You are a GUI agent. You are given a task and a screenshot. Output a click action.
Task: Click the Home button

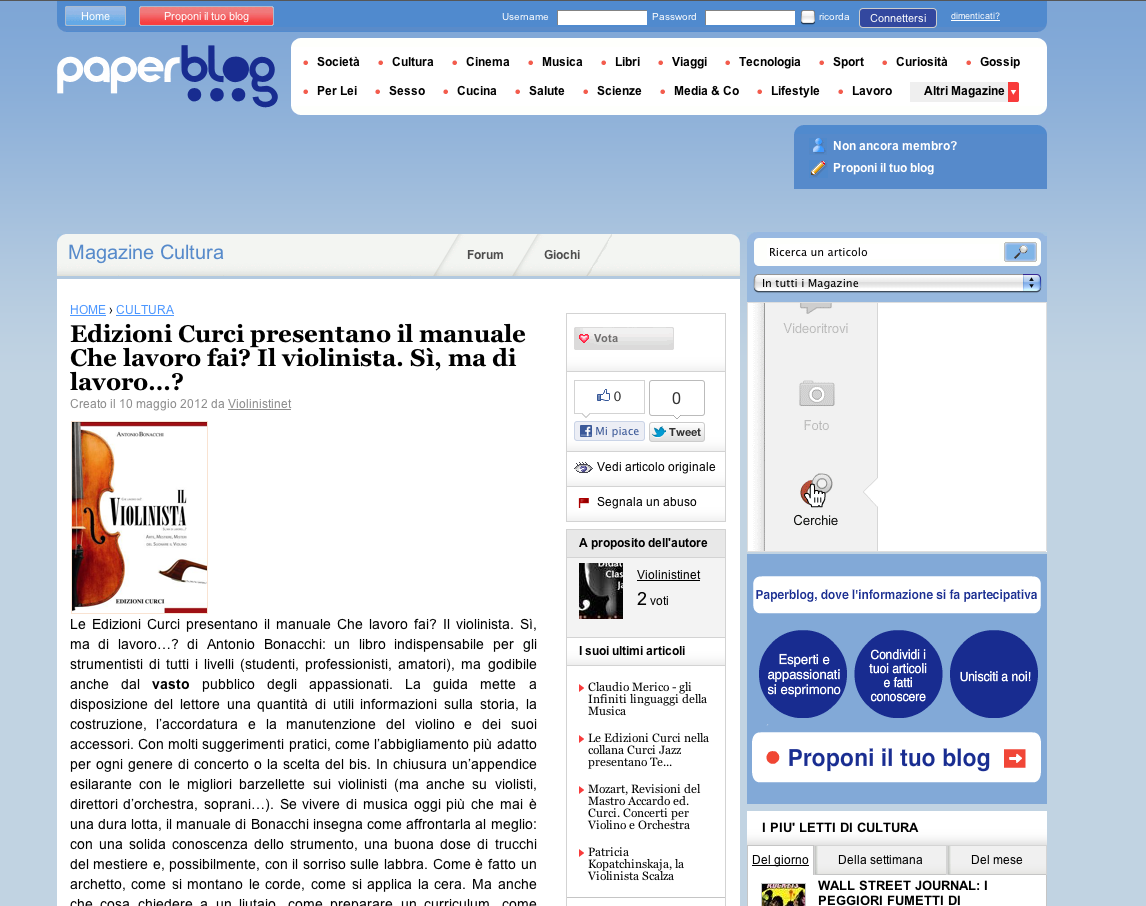click(95, 16)
